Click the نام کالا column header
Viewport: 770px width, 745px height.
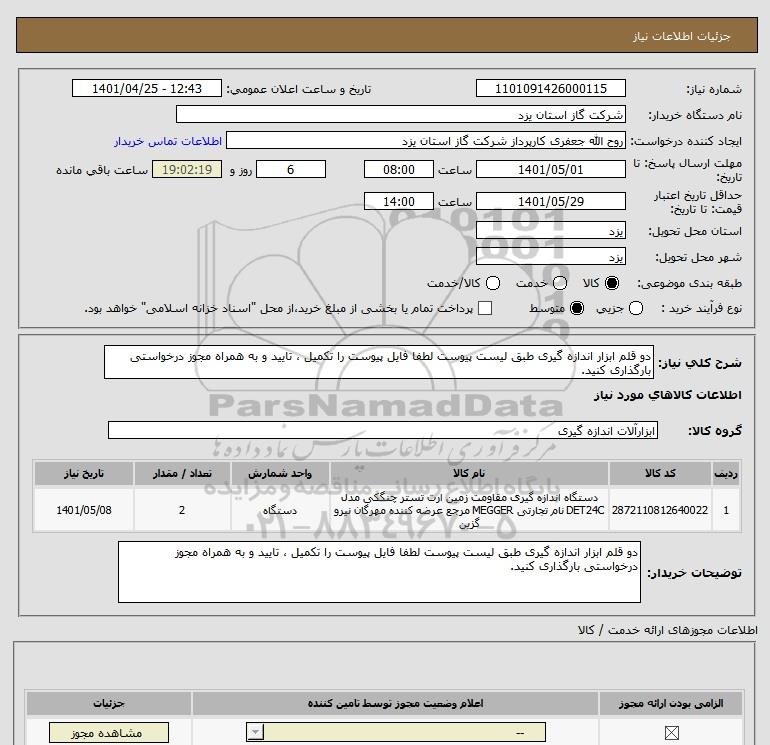469,473
